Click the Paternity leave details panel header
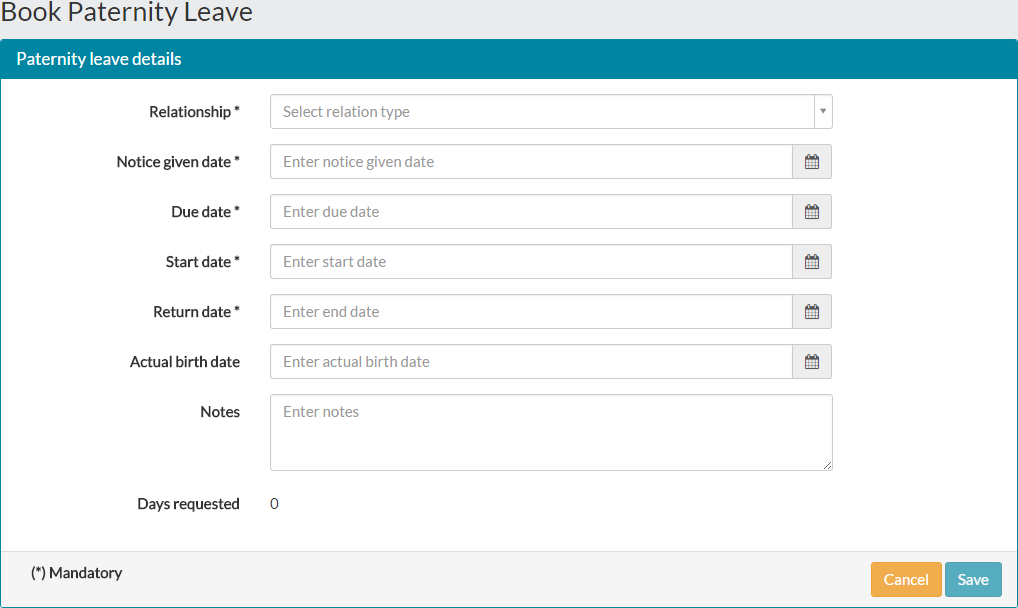This screenshot has height=608, width=1018. click(509, 59)
